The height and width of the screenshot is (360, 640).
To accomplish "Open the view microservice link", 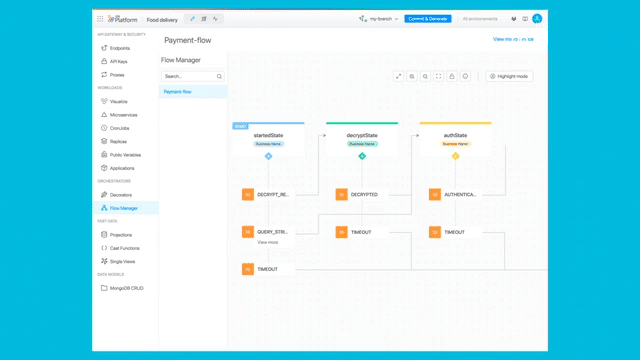I will pos(513,39).
